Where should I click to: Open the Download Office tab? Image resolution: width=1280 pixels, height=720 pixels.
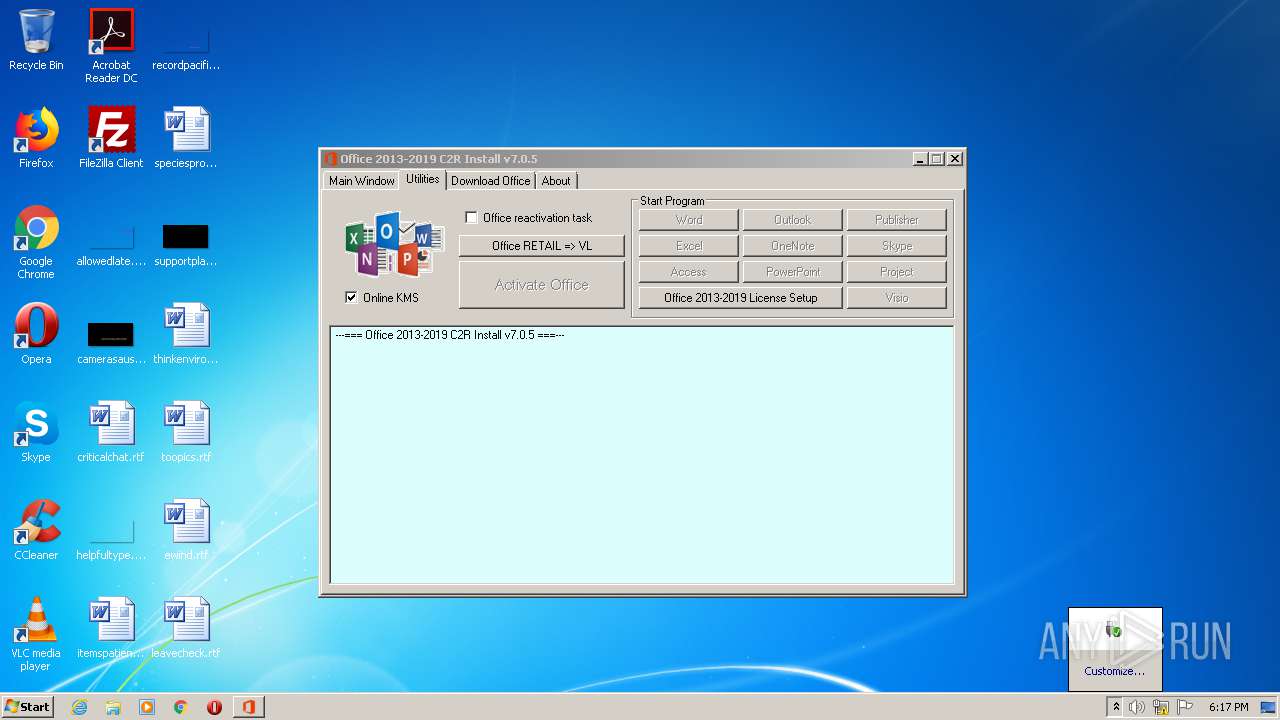490,181
